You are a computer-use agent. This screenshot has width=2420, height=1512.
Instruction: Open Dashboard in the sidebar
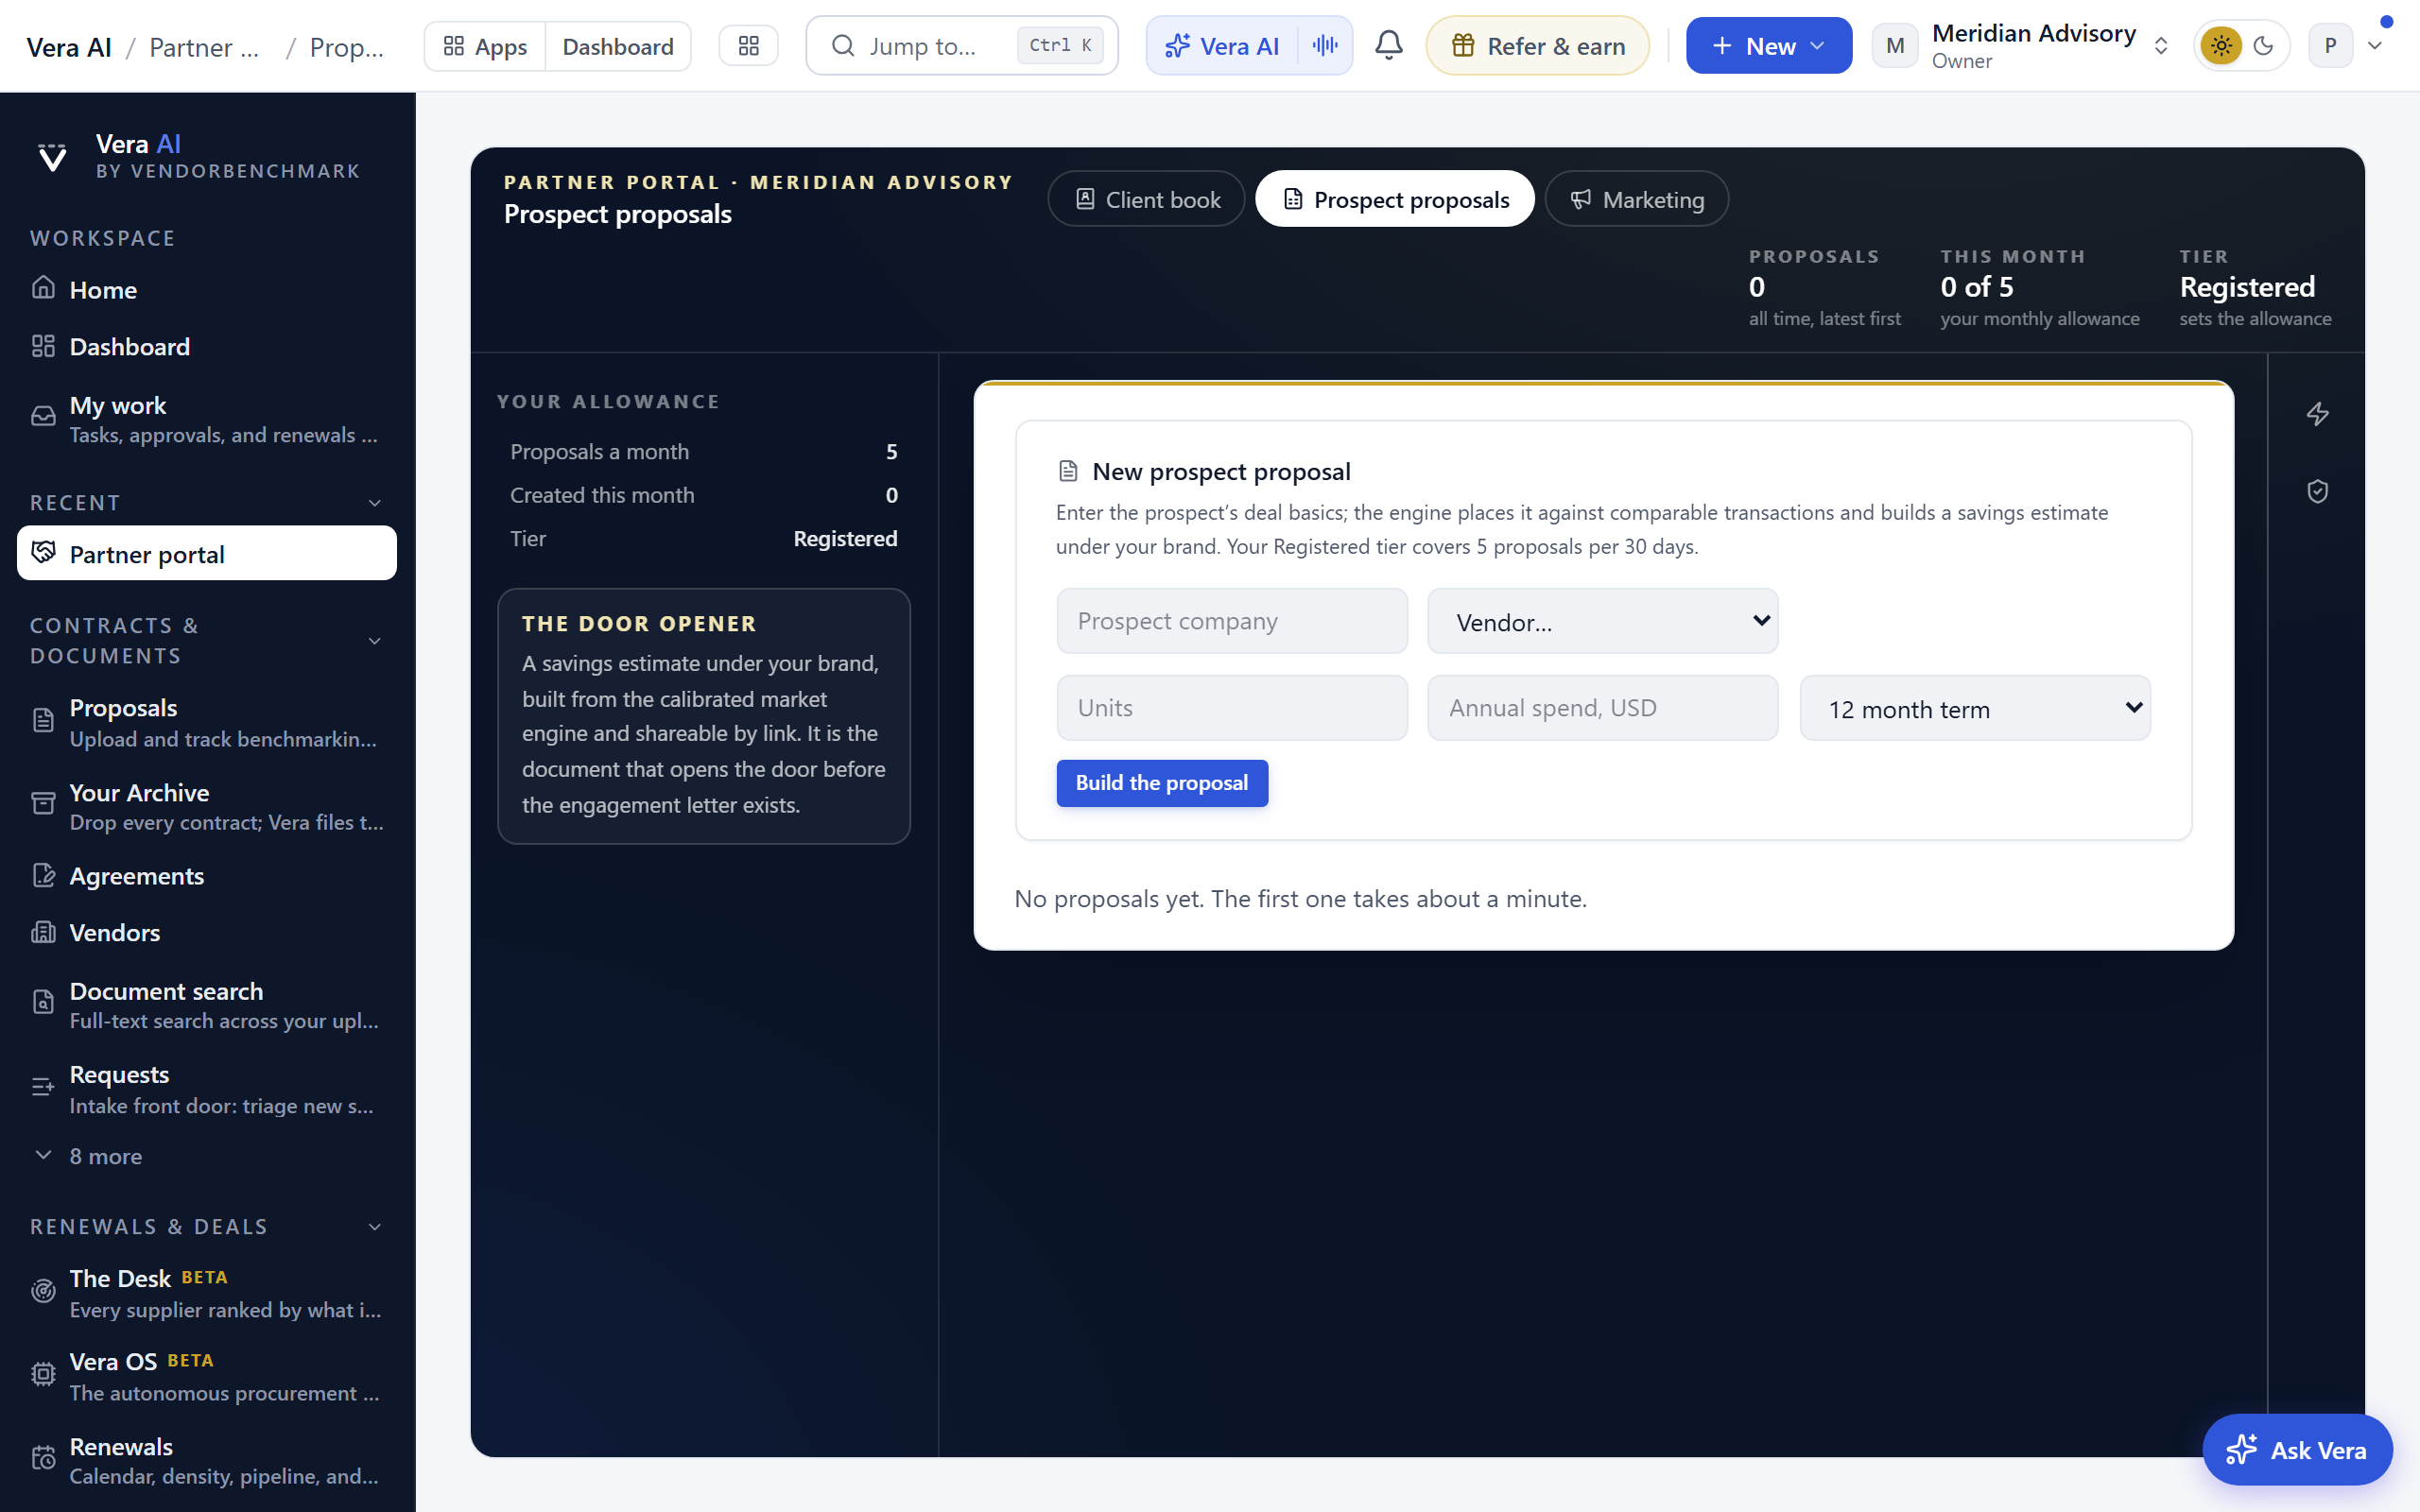[207, 347]
